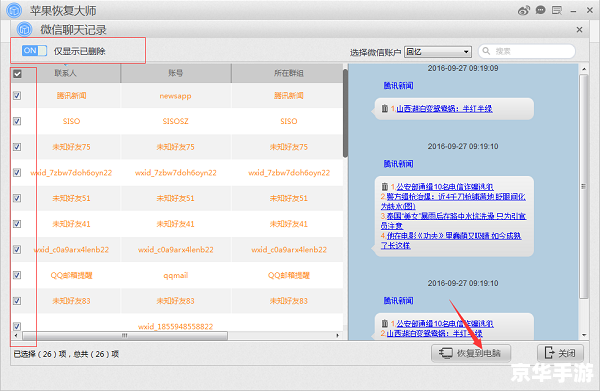Sort by the 联系人 column header
The width and height of the screenshot is (600, 391).
65,73
